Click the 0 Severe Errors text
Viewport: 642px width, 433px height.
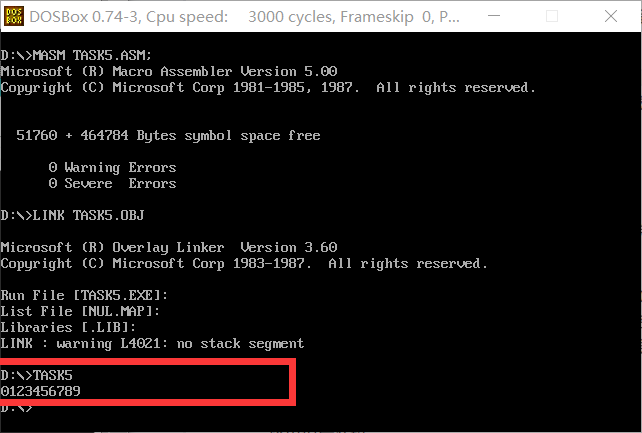pos(112,183)
